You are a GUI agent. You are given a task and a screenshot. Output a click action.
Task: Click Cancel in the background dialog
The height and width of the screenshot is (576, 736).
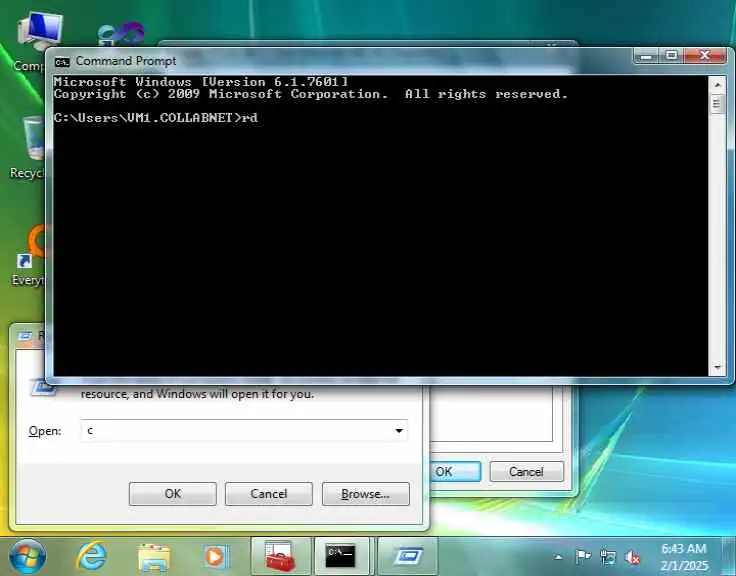click(x=526, y=471)
